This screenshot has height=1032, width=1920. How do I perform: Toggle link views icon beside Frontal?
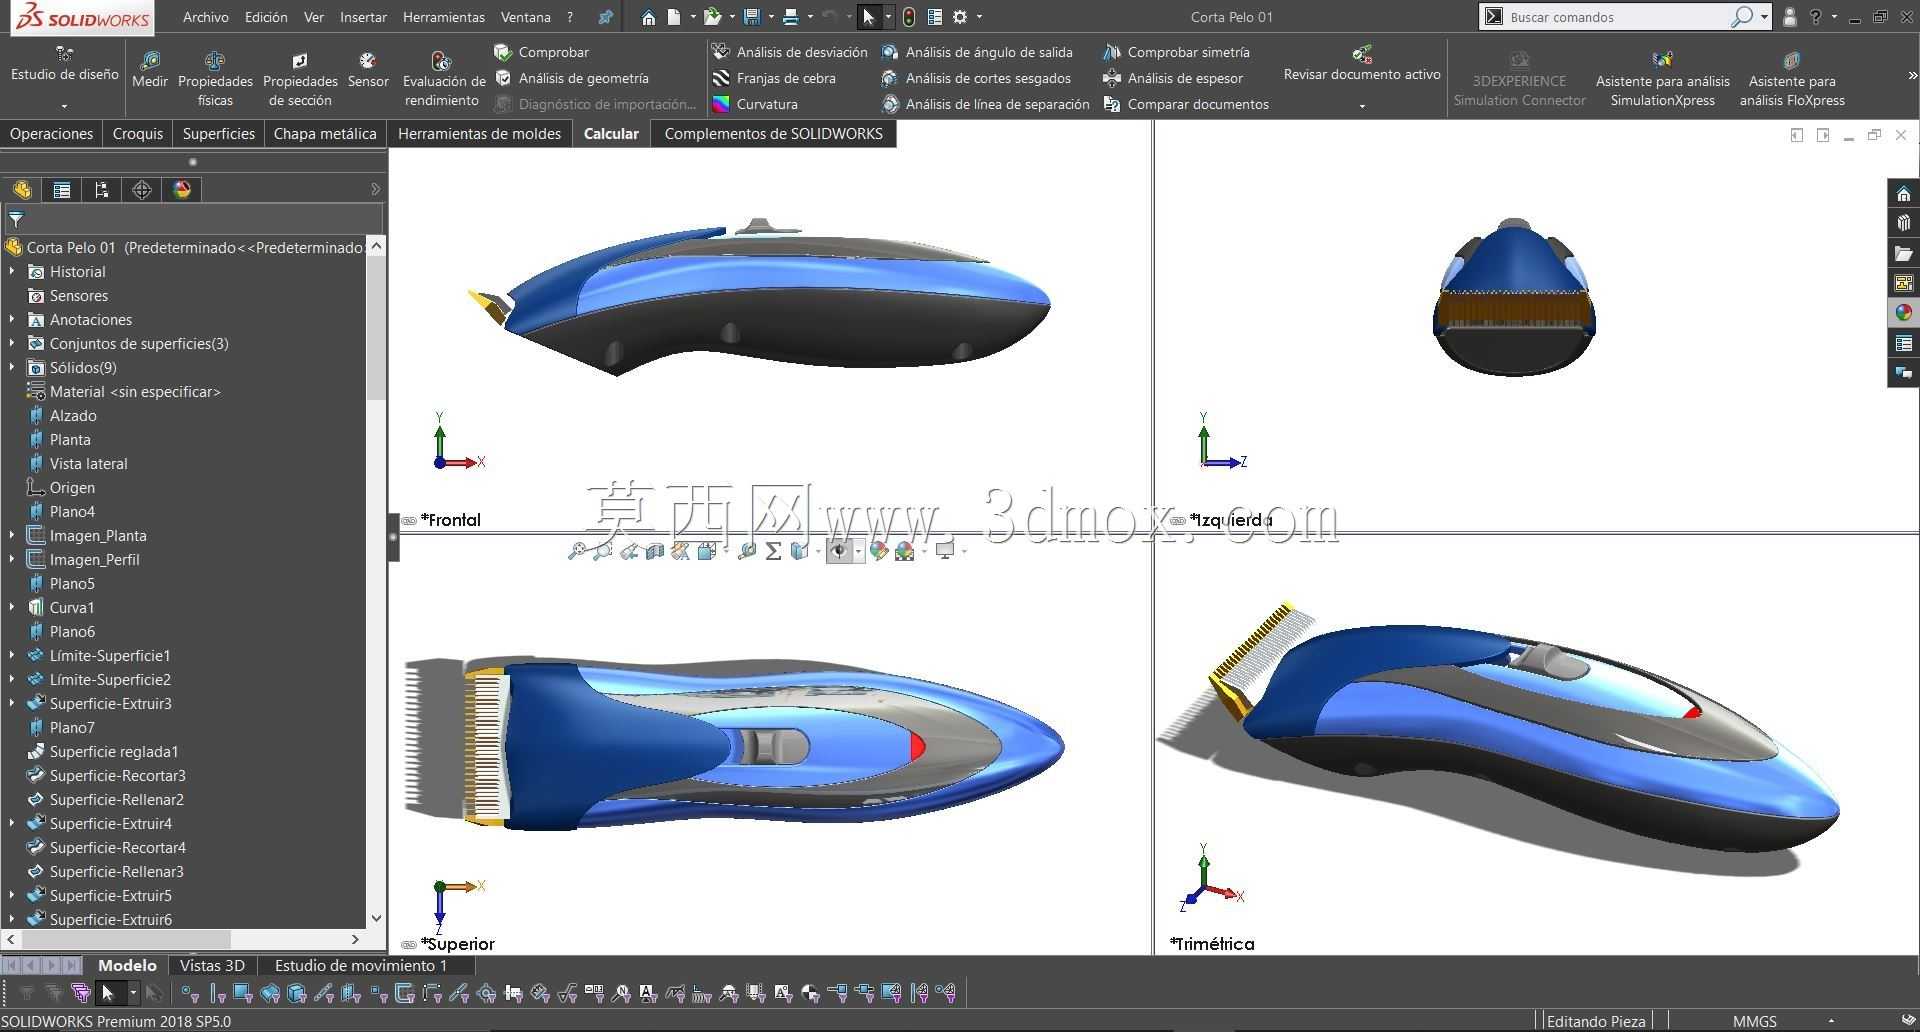[x=409, y=521]
